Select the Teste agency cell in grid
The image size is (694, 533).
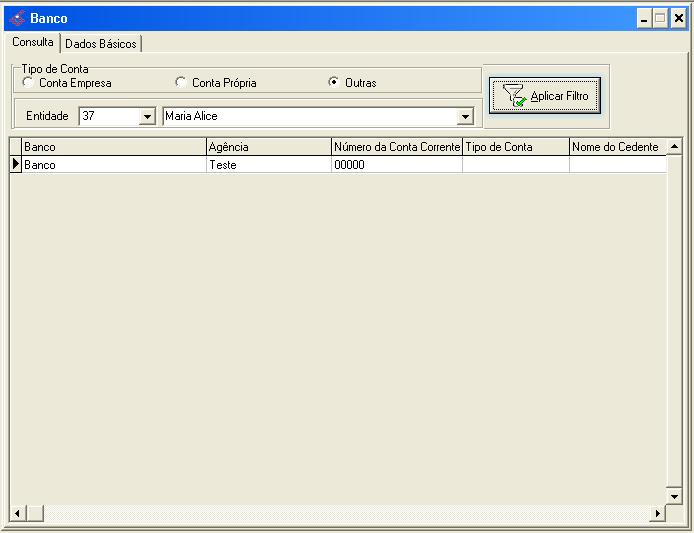tap(268, 165)
